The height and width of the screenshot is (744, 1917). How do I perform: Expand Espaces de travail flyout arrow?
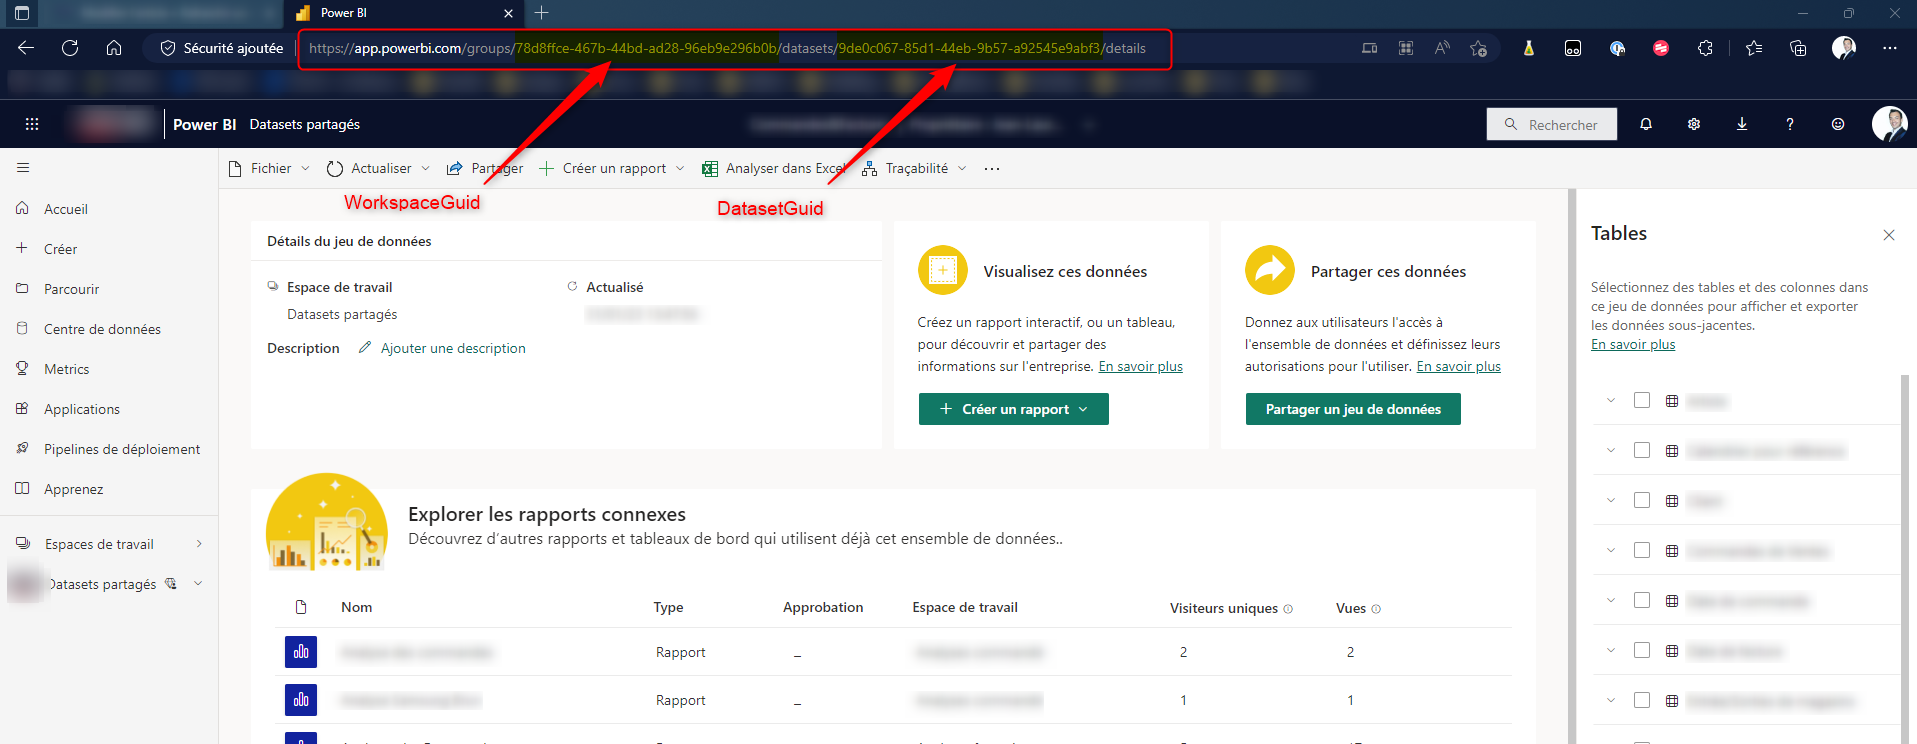click(199, 544)
